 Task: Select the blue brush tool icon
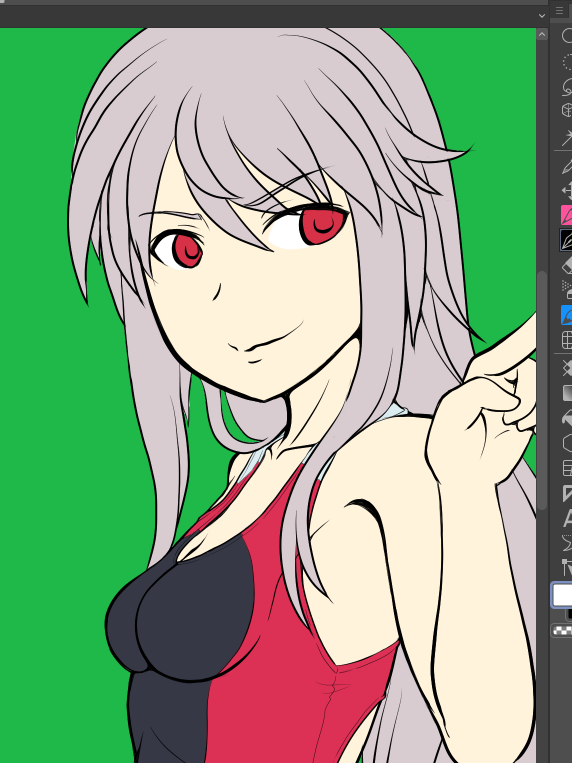point(567,315)
